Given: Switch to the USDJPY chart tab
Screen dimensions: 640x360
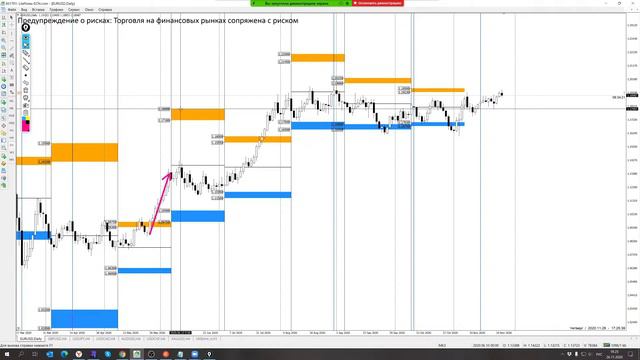Looking at the screenshot, I should click(80, 339).
